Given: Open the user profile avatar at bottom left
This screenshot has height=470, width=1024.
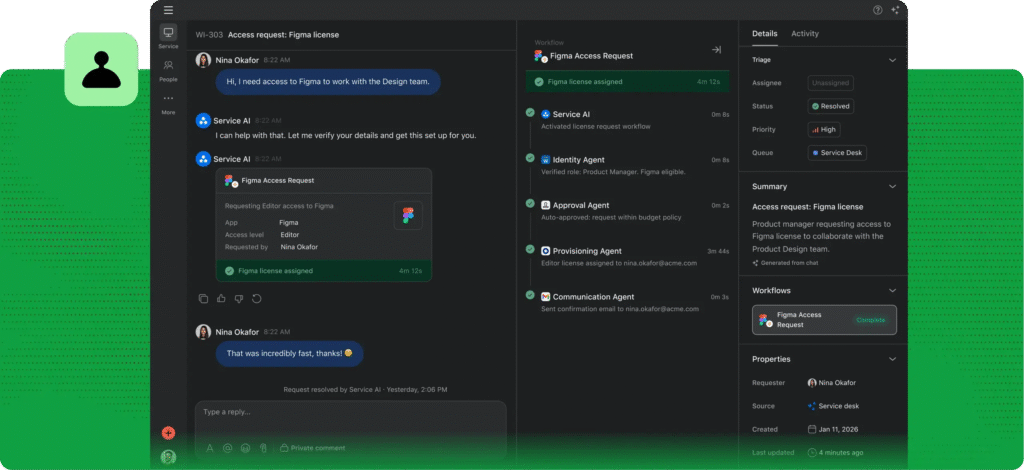Looking at the screenshot, I should click(168, 457).
